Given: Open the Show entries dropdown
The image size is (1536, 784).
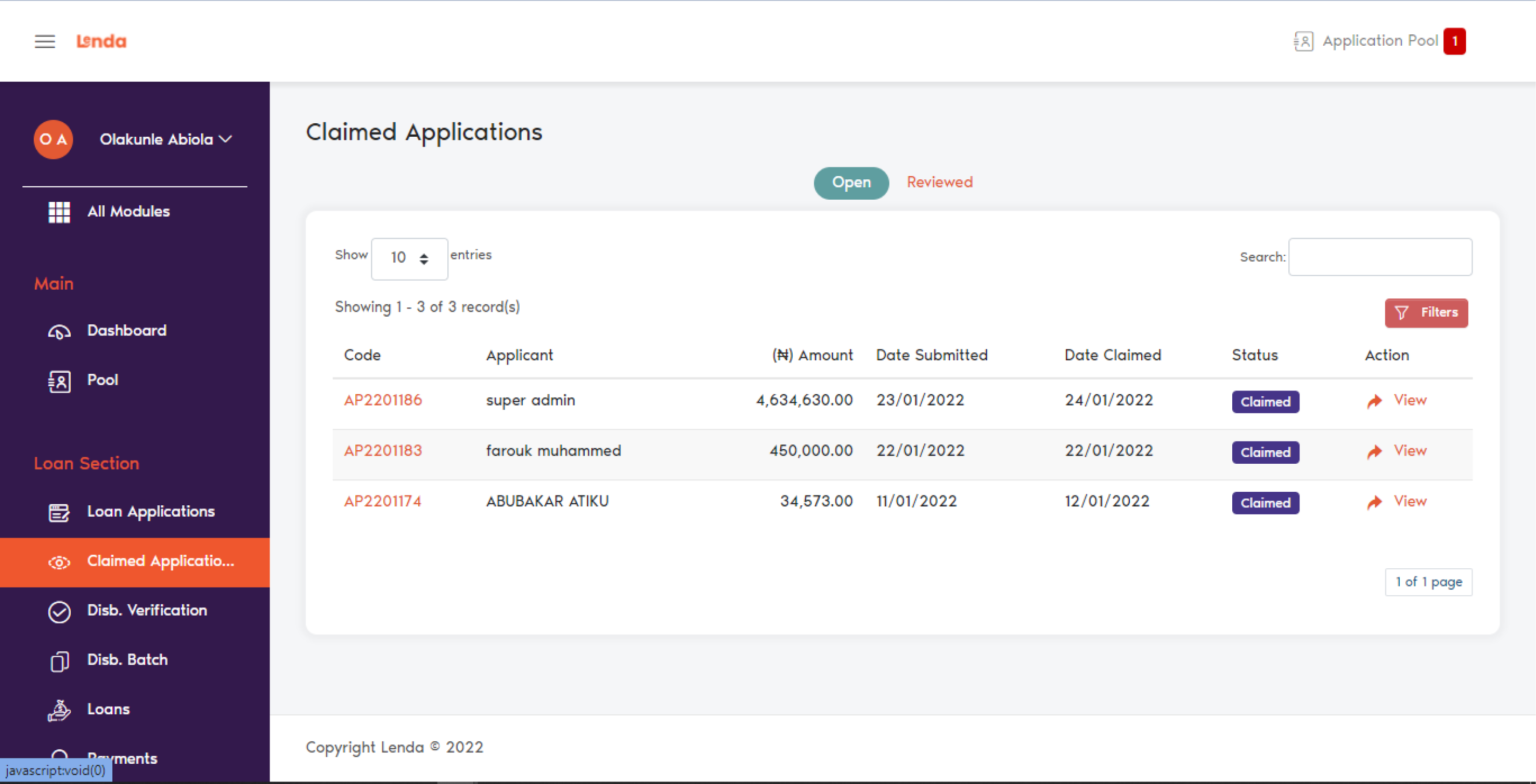Looking at the screenshot, I should point(409,258).
